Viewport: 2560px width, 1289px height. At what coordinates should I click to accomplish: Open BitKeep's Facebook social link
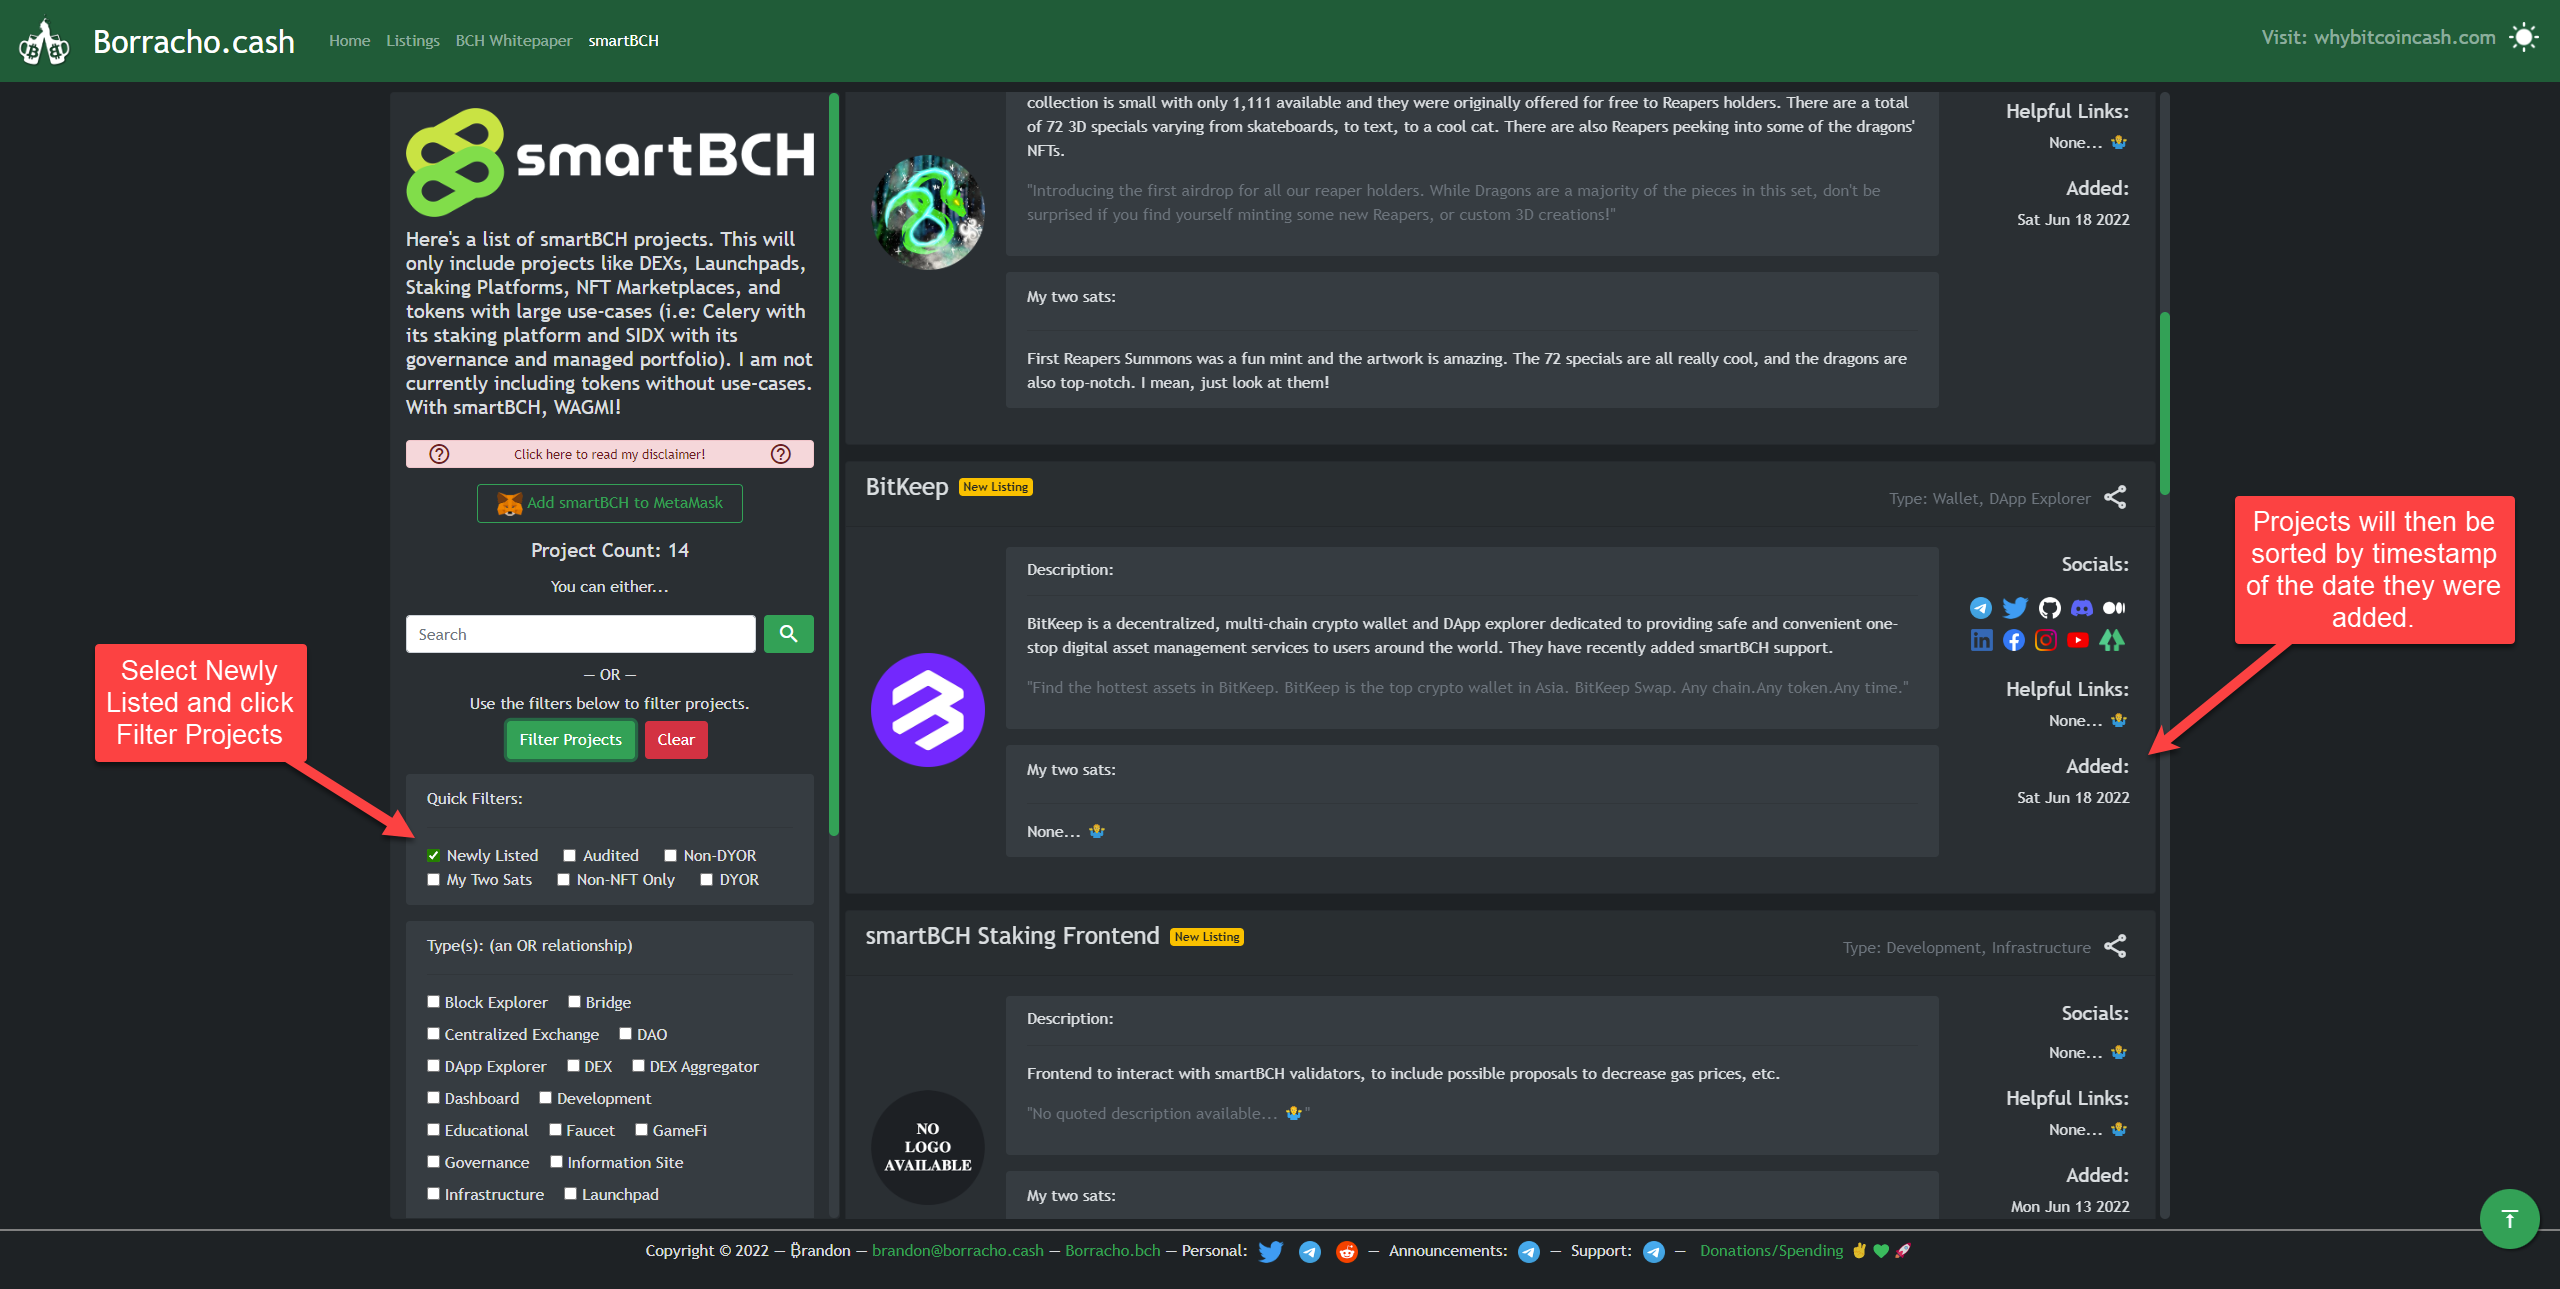click(x=2014, y=640)
